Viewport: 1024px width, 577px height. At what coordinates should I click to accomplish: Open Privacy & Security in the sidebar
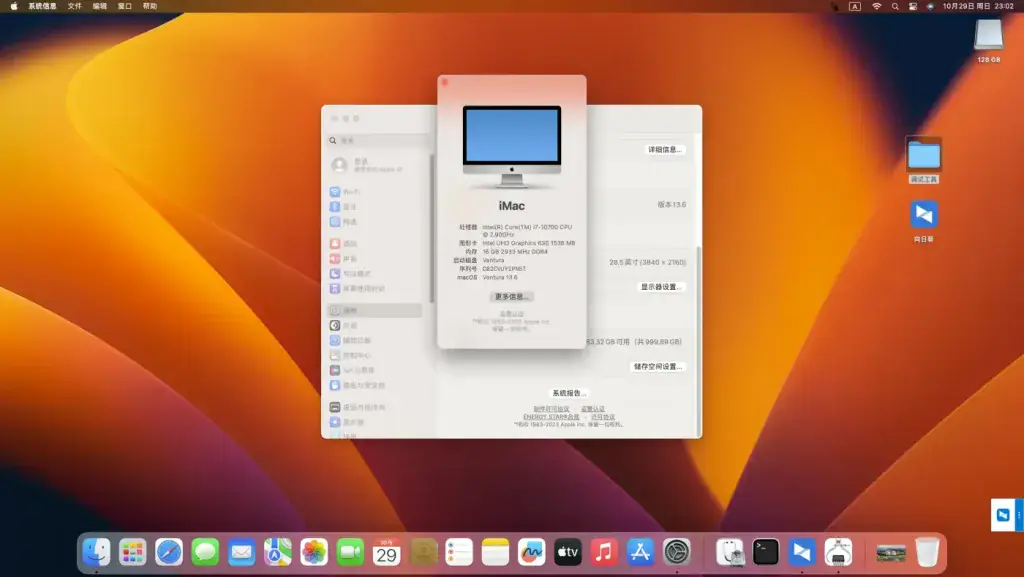pyautogui.click(x=374, y=385)
